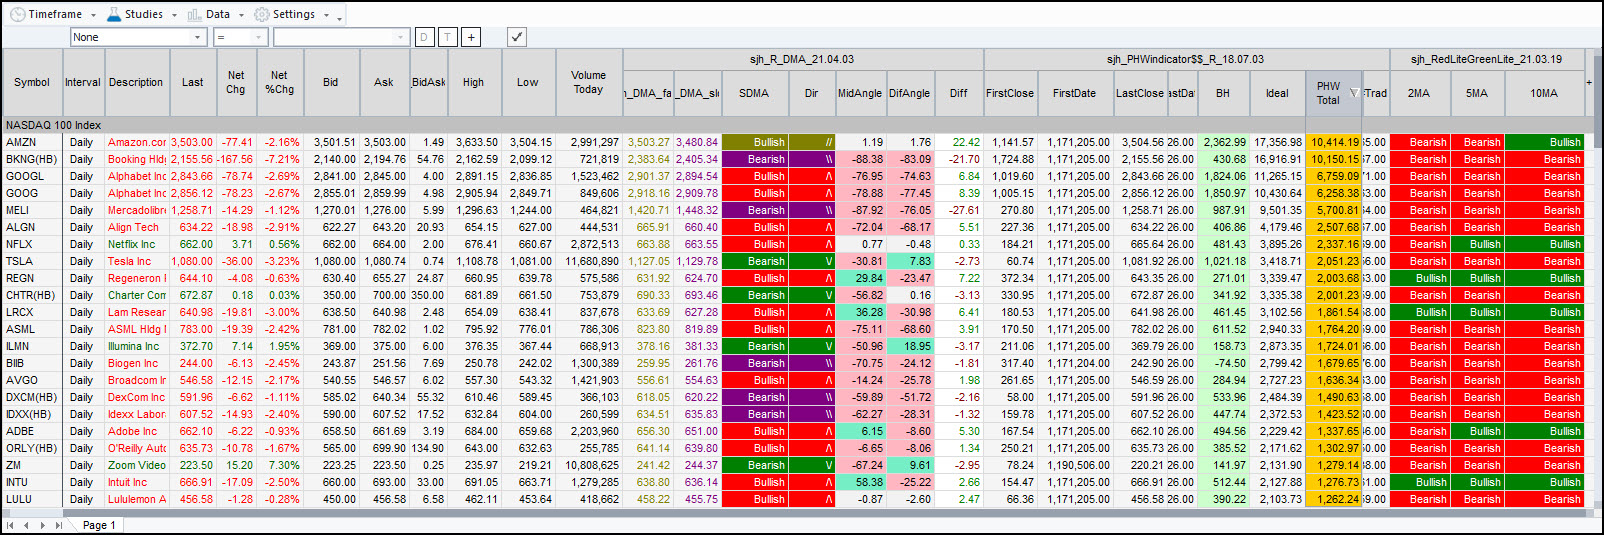This screenshot has height=535, width=1604.
Task: Open the comparison operator dropdown showing =
Action: click(x=240, y=37)
